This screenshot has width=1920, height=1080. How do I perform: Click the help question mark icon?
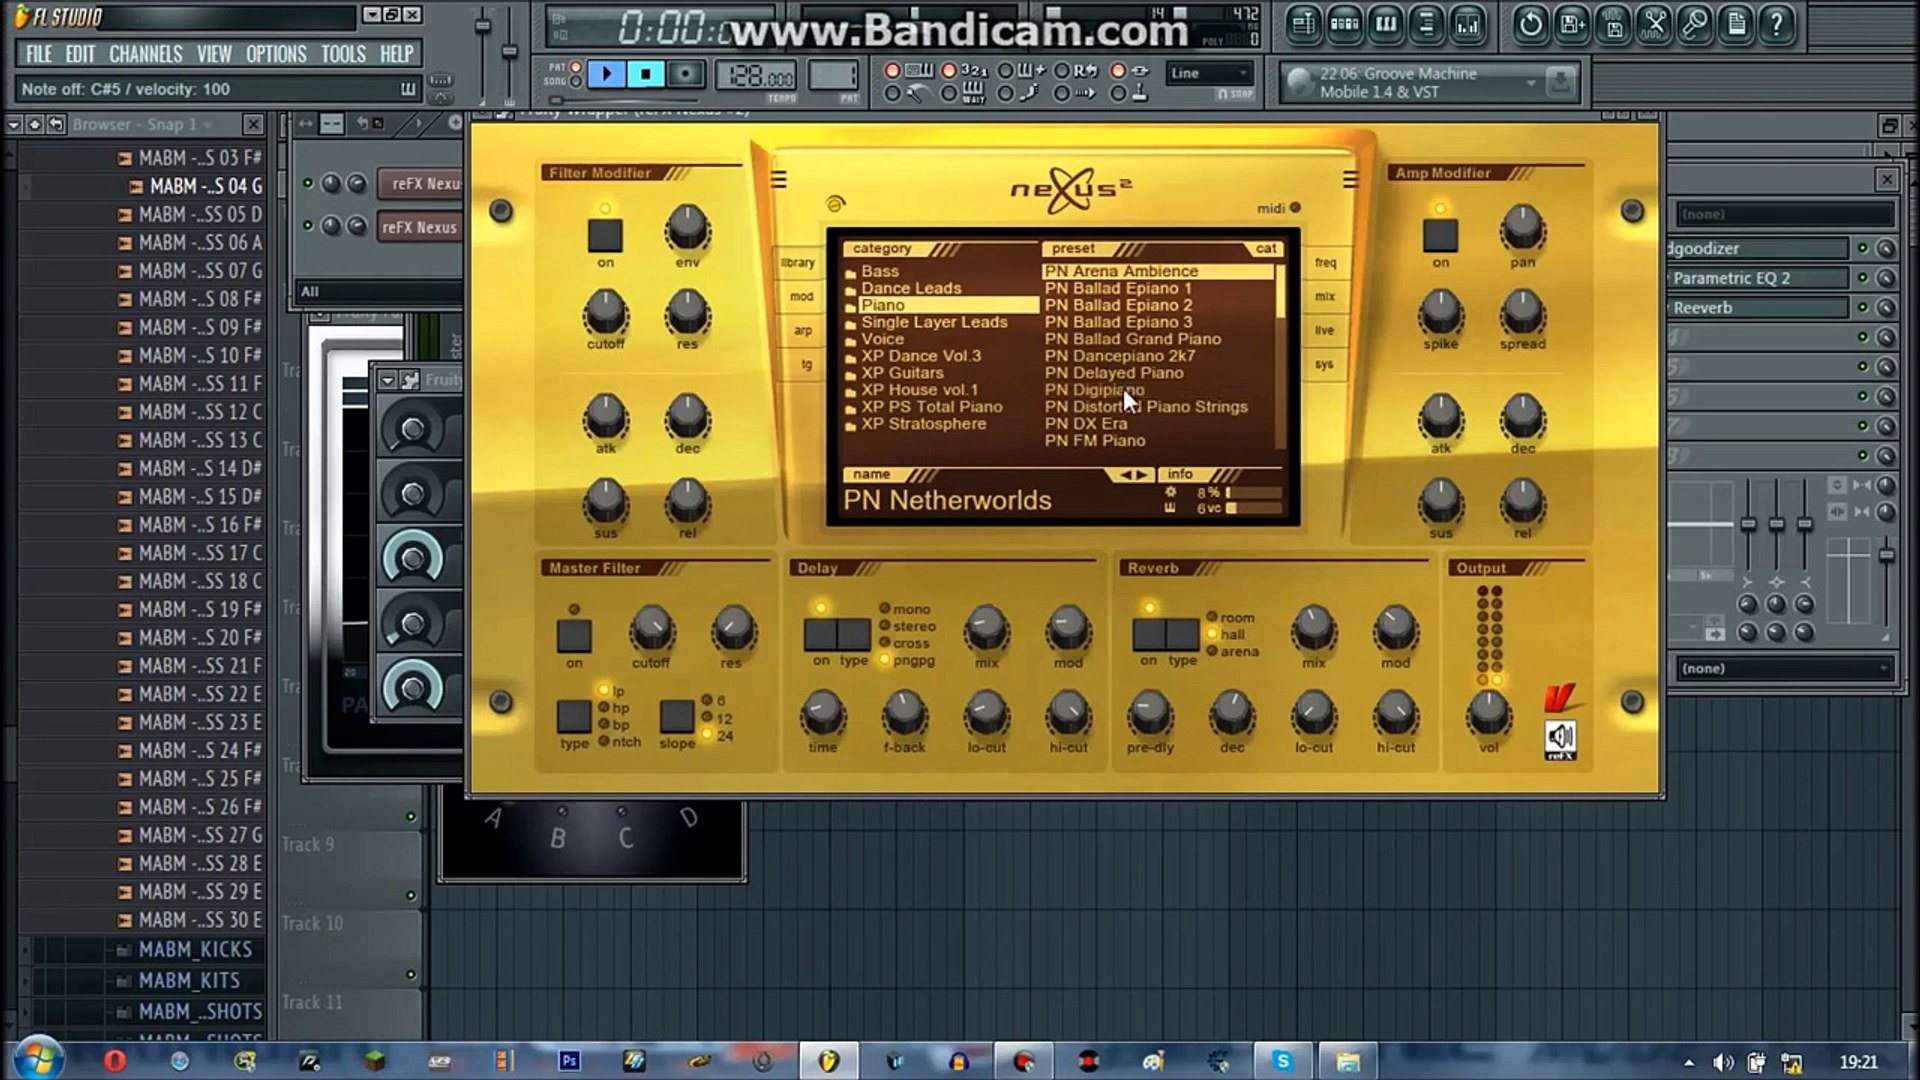coord(1777,25)
